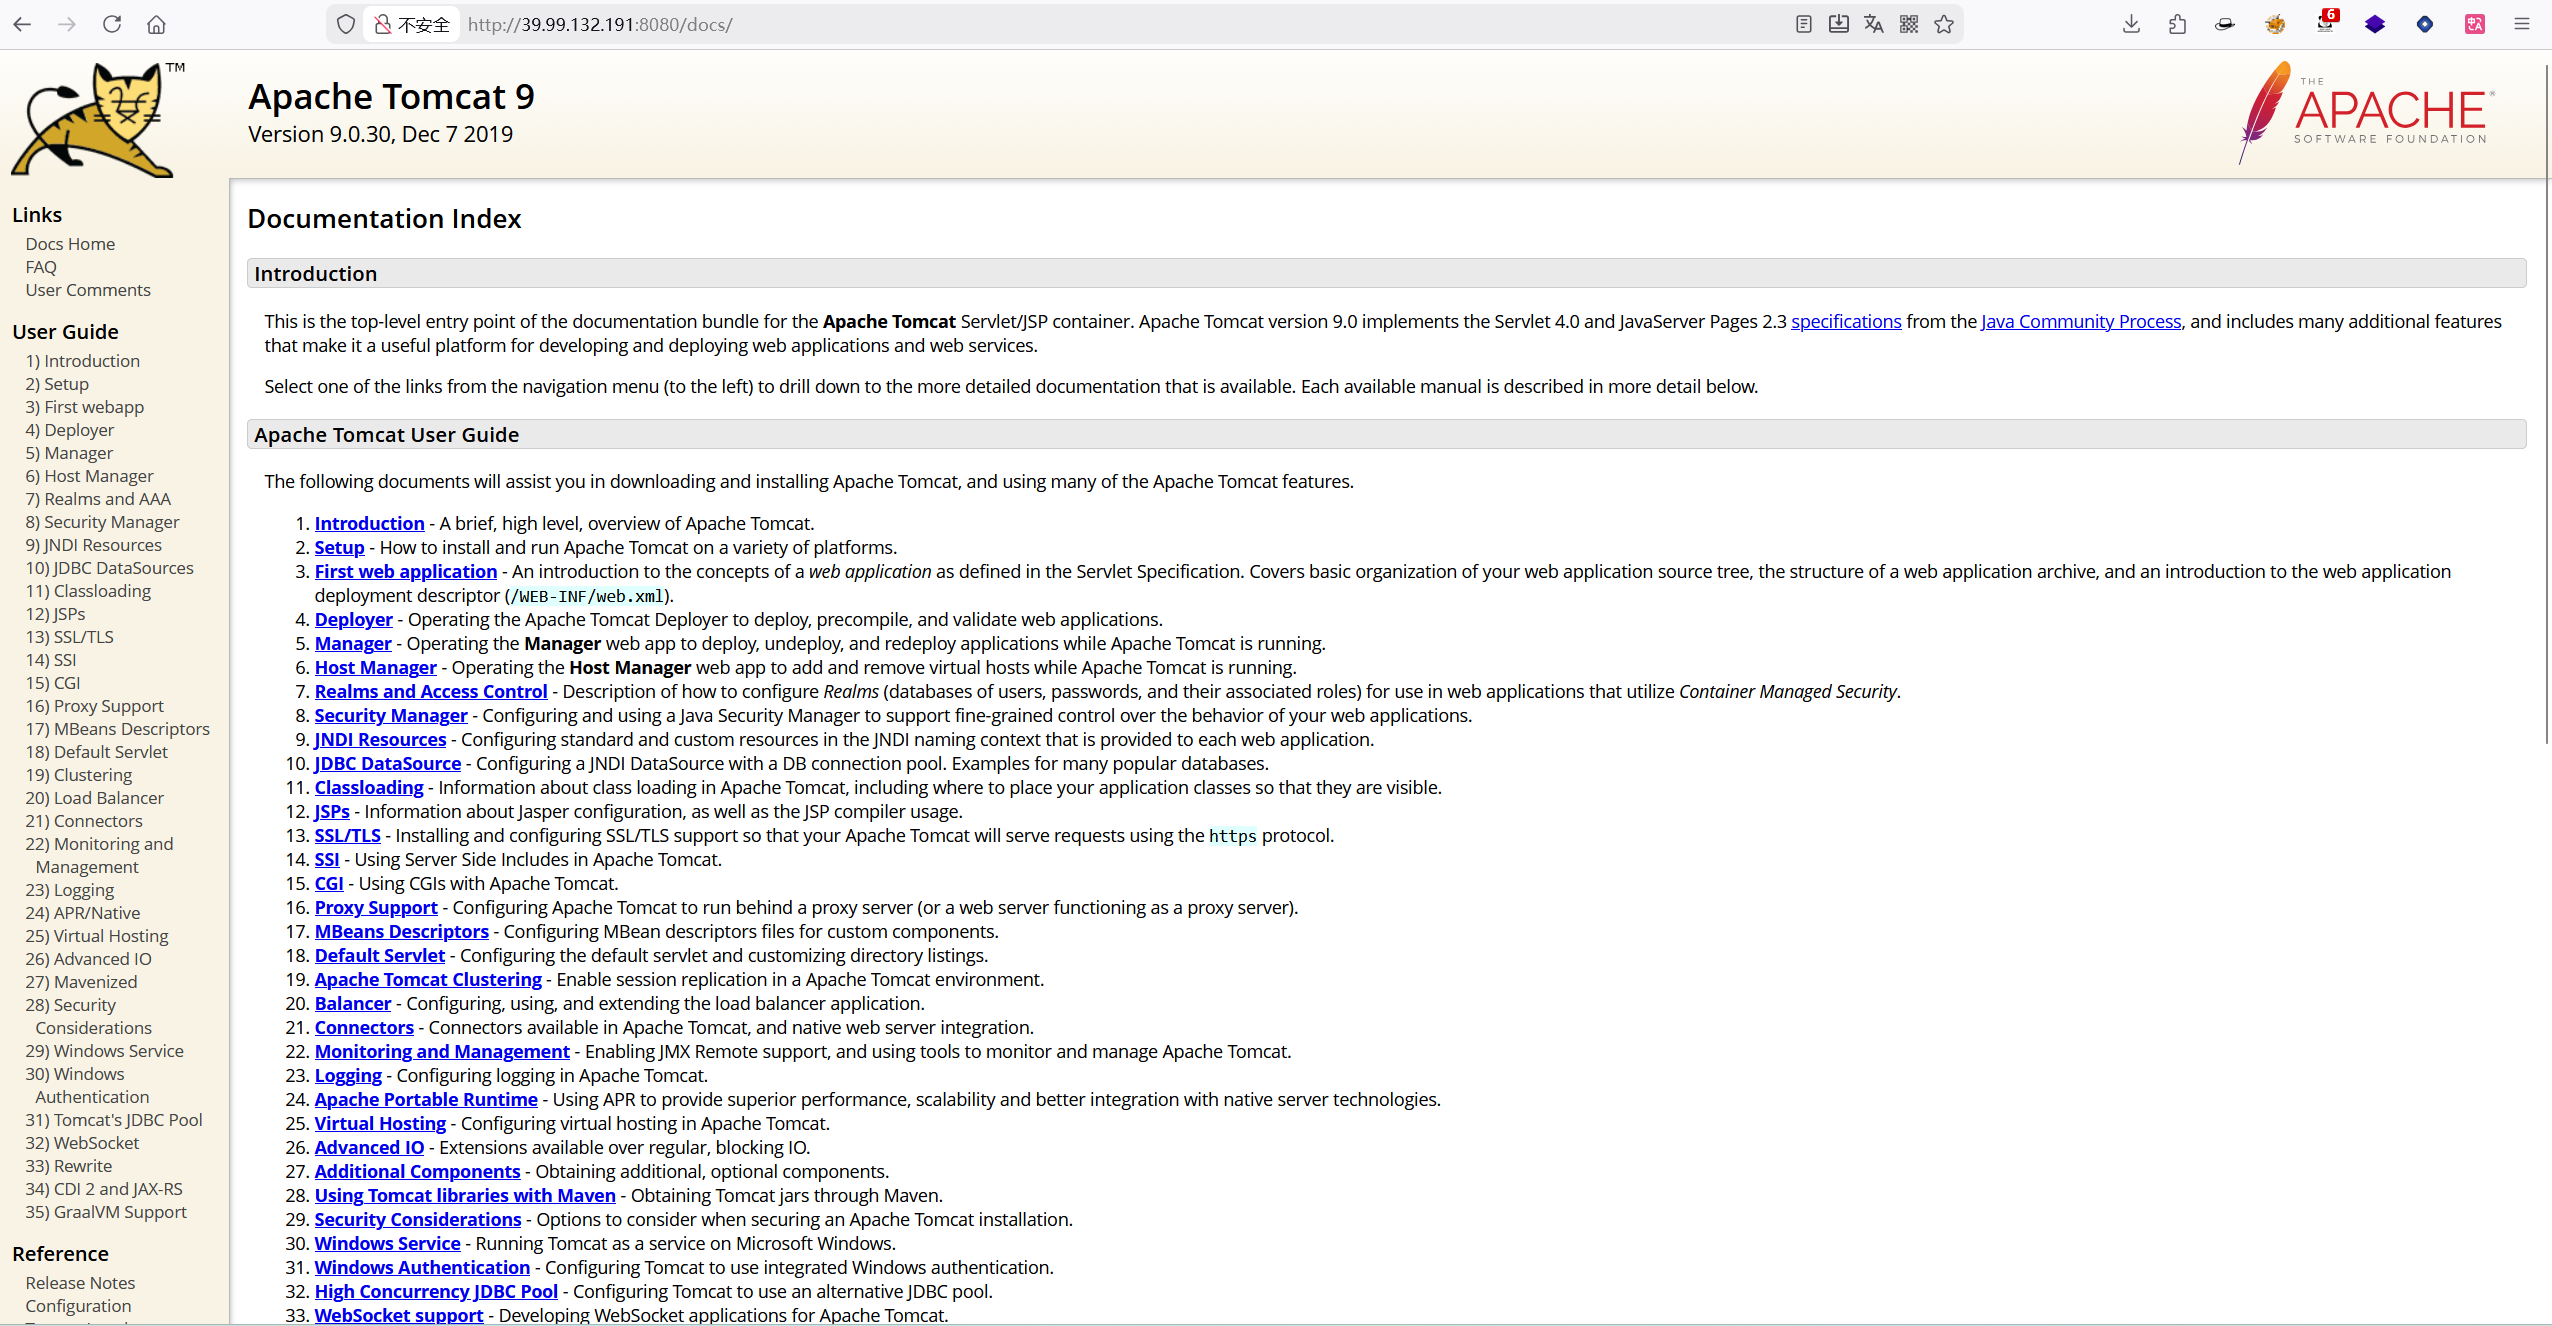
Task: Generate QR code for this page
Action: 1908,24
